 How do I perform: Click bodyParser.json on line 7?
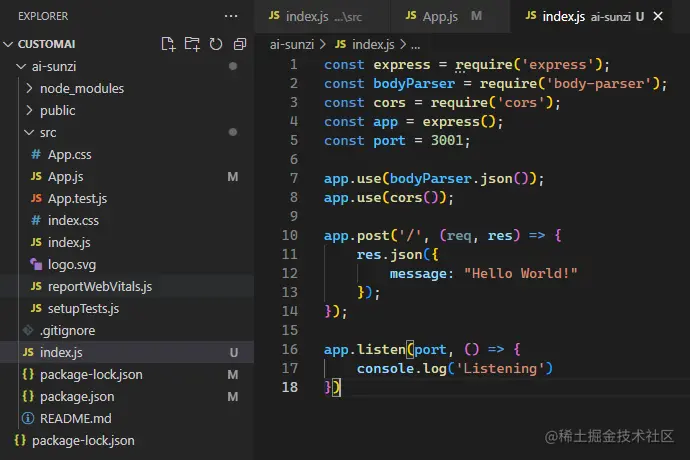[x=451, y=179]
